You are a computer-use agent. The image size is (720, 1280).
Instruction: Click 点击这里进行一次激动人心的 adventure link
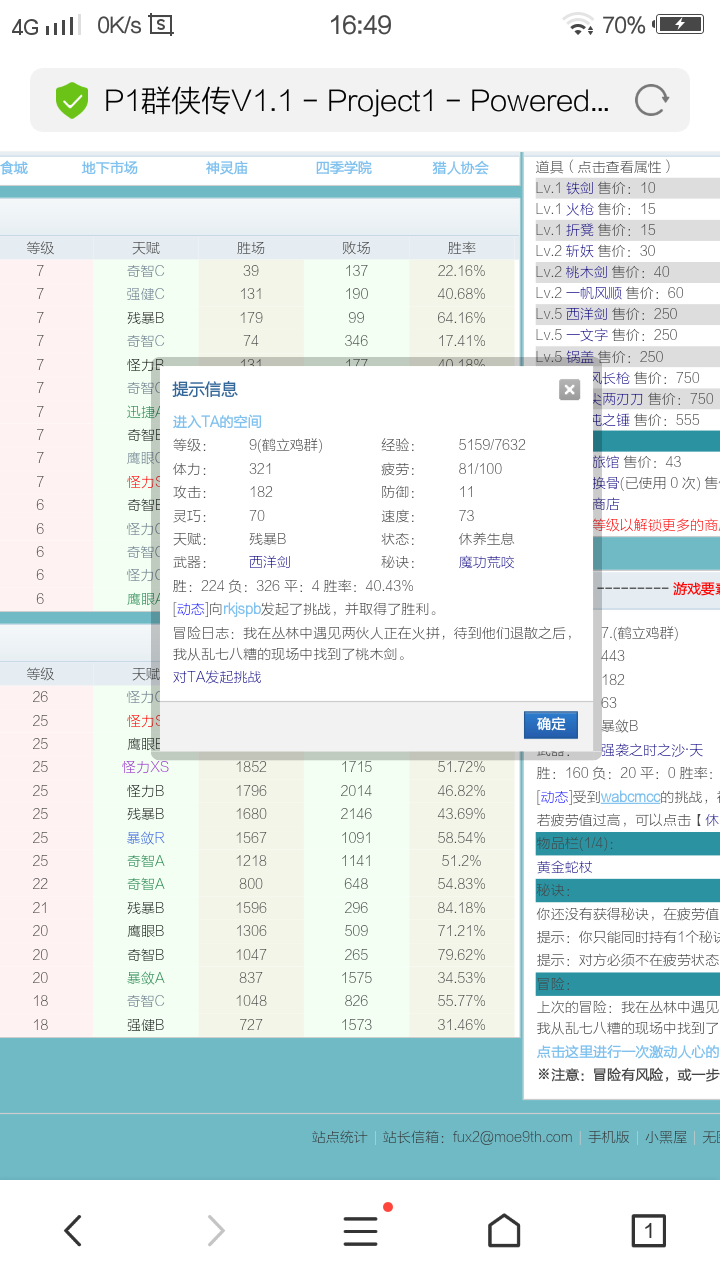pyautogui.click(x=628, y=1051)
